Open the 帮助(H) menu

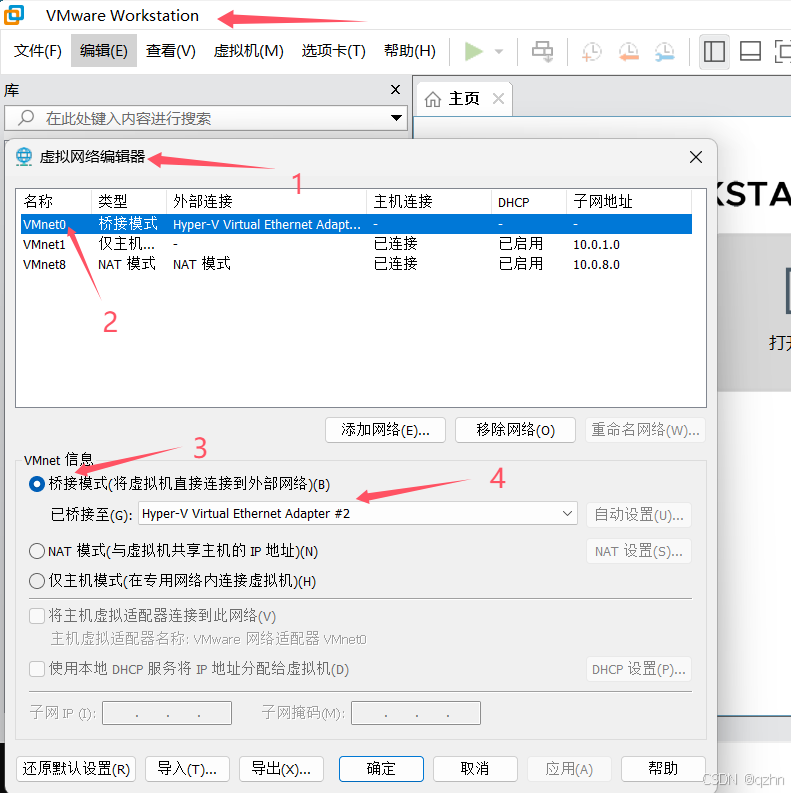click(410, 51)
